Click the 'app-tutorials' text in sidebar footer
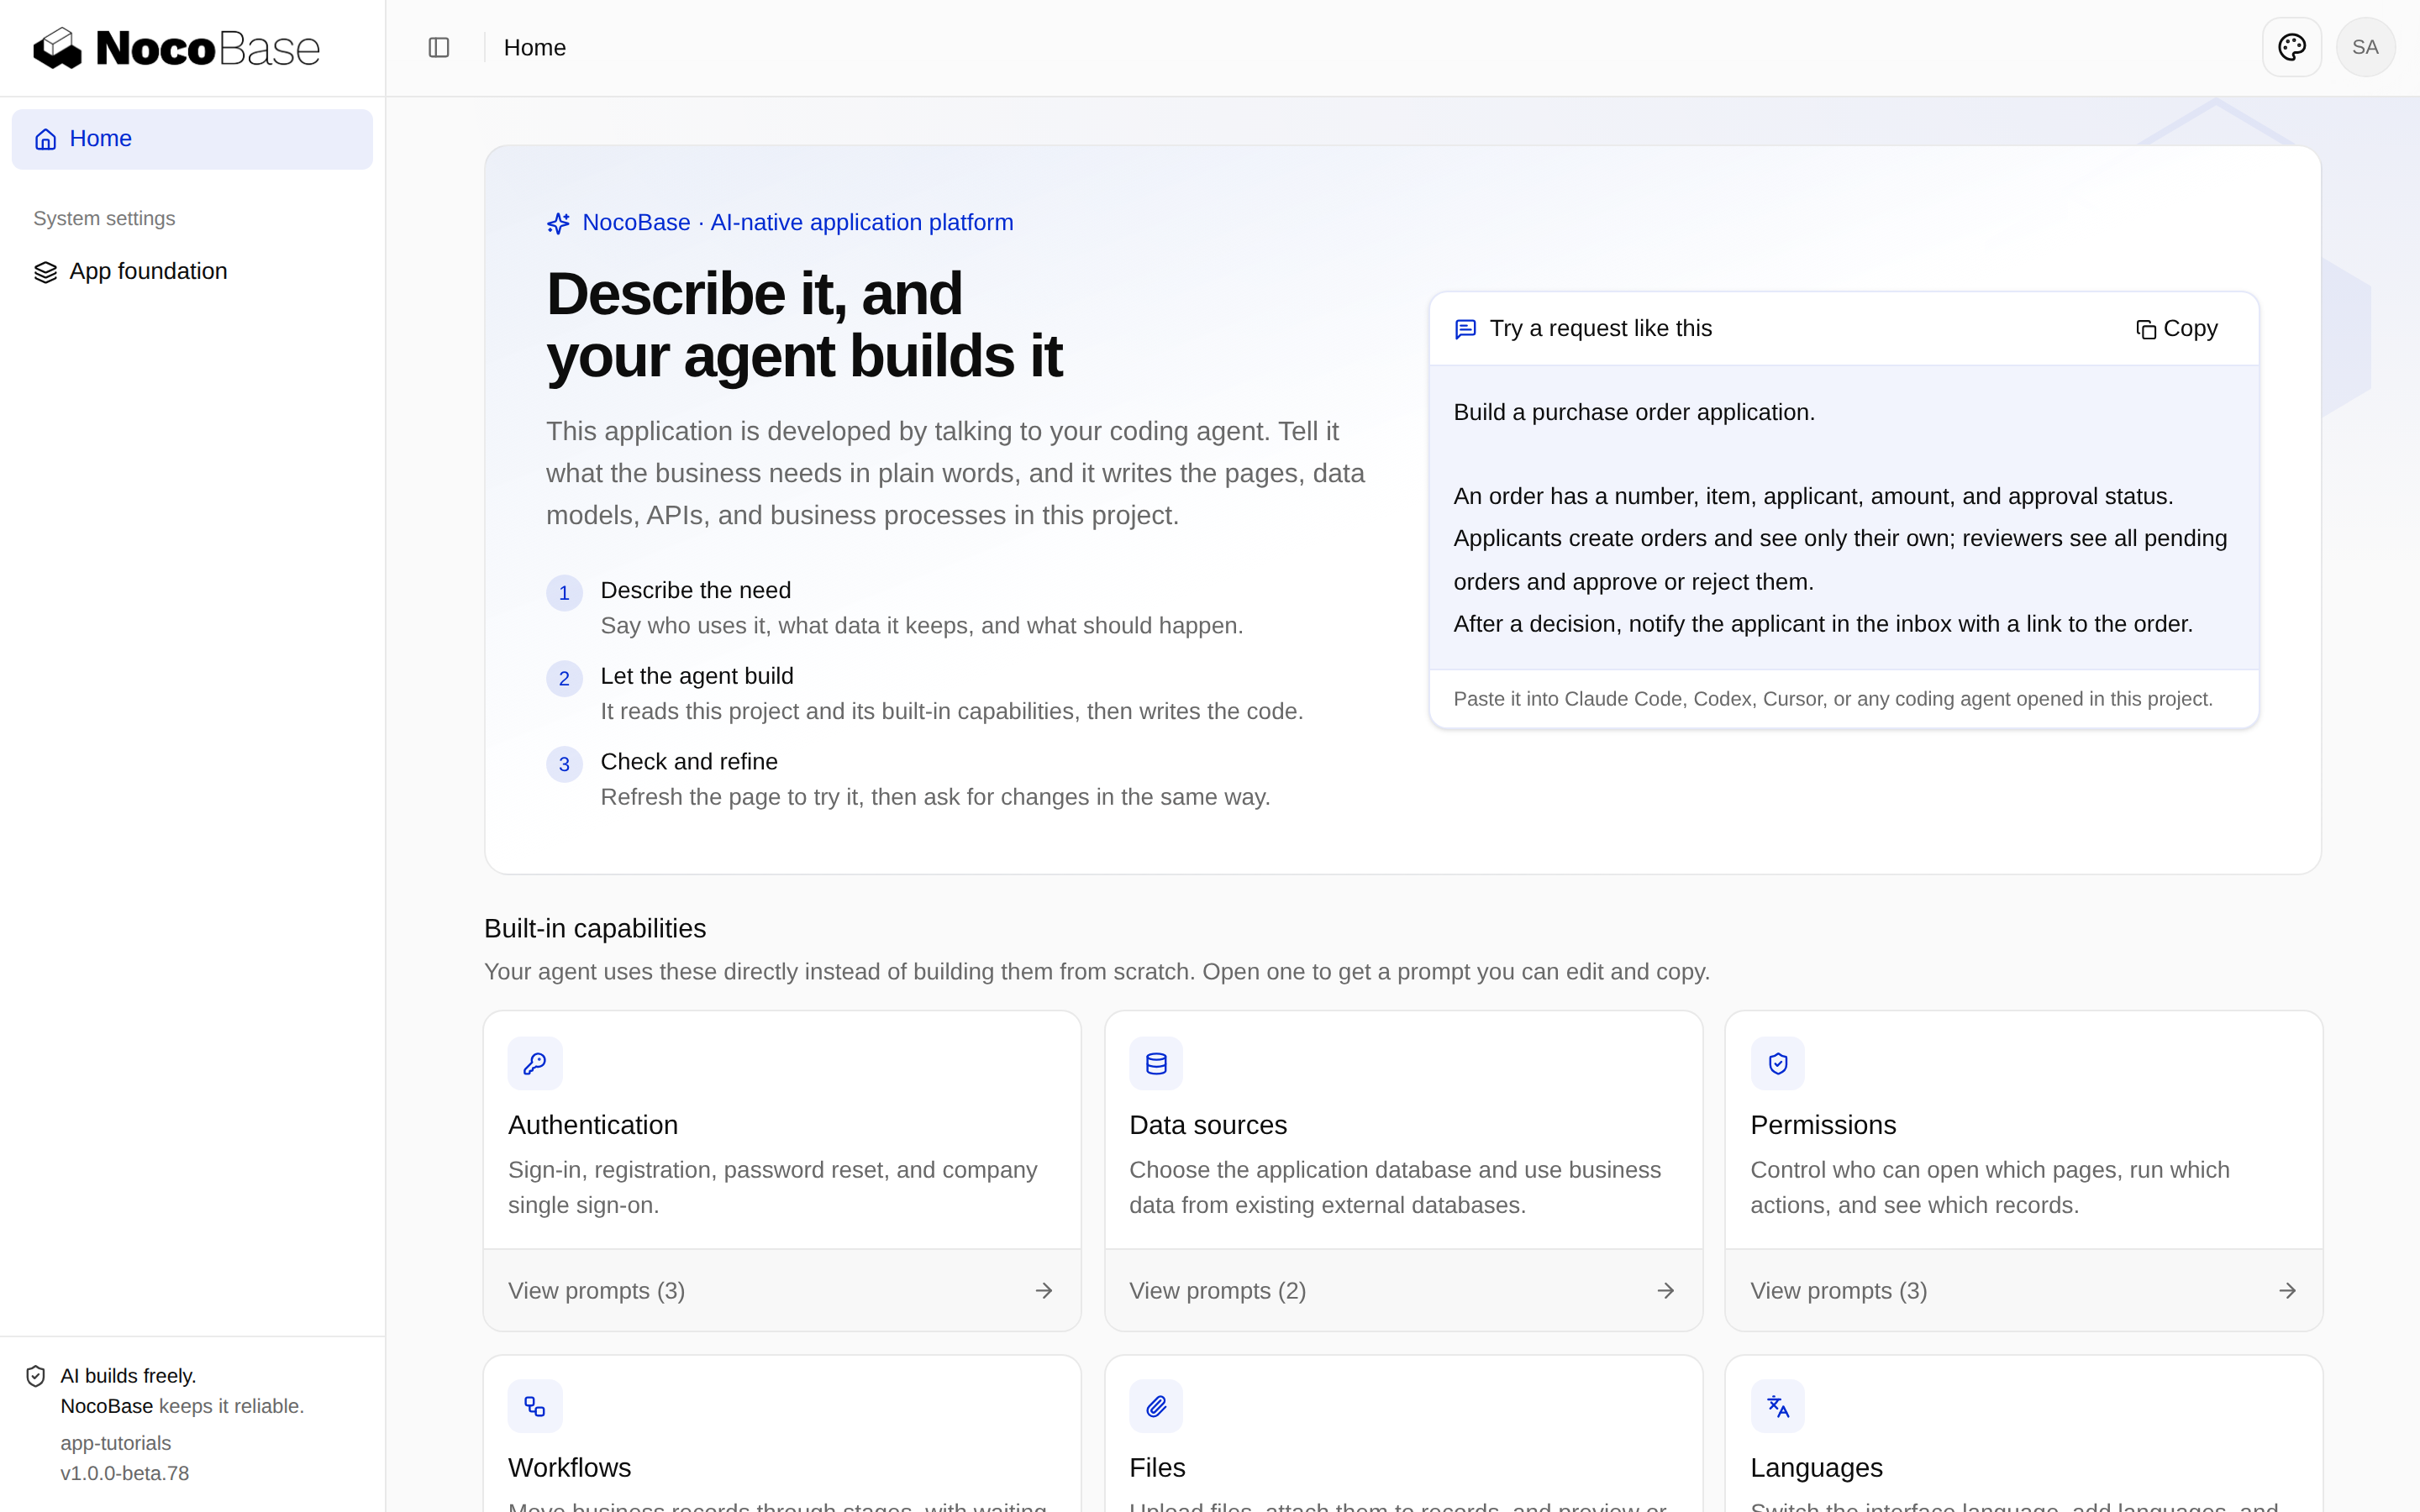Image resolution: width=2420 pixels, height=1512 pixels. (116, 1443)
